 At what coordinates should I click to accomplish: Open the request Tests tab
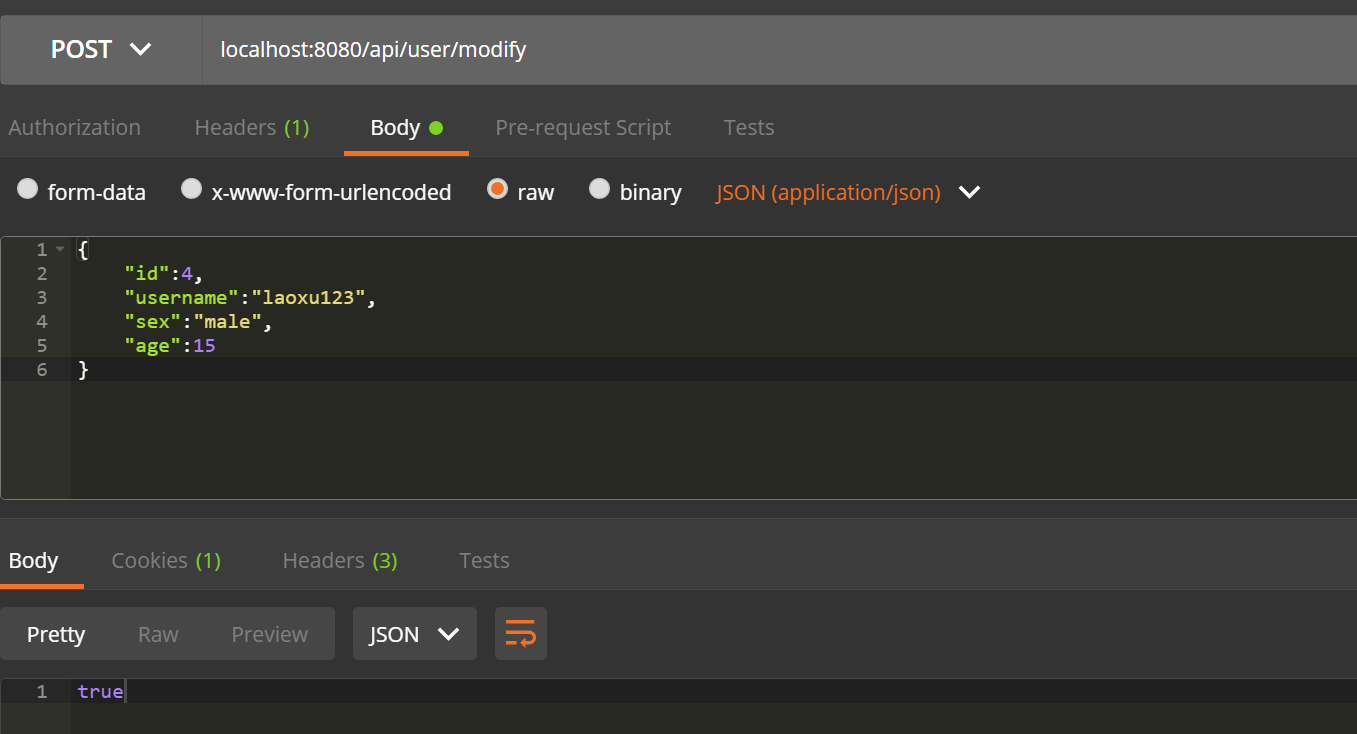749,128
